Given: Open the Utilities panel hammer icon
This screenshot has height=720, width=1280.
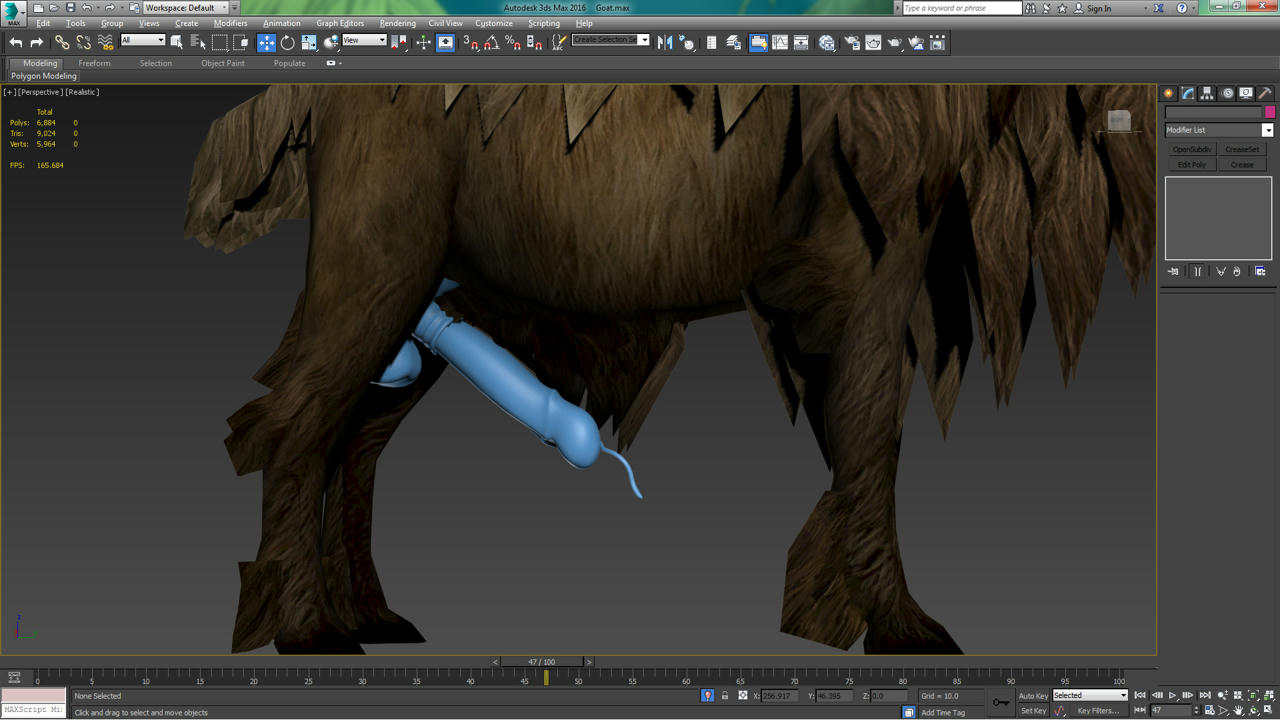Looking at the screenshot, I should [1265, 93].
